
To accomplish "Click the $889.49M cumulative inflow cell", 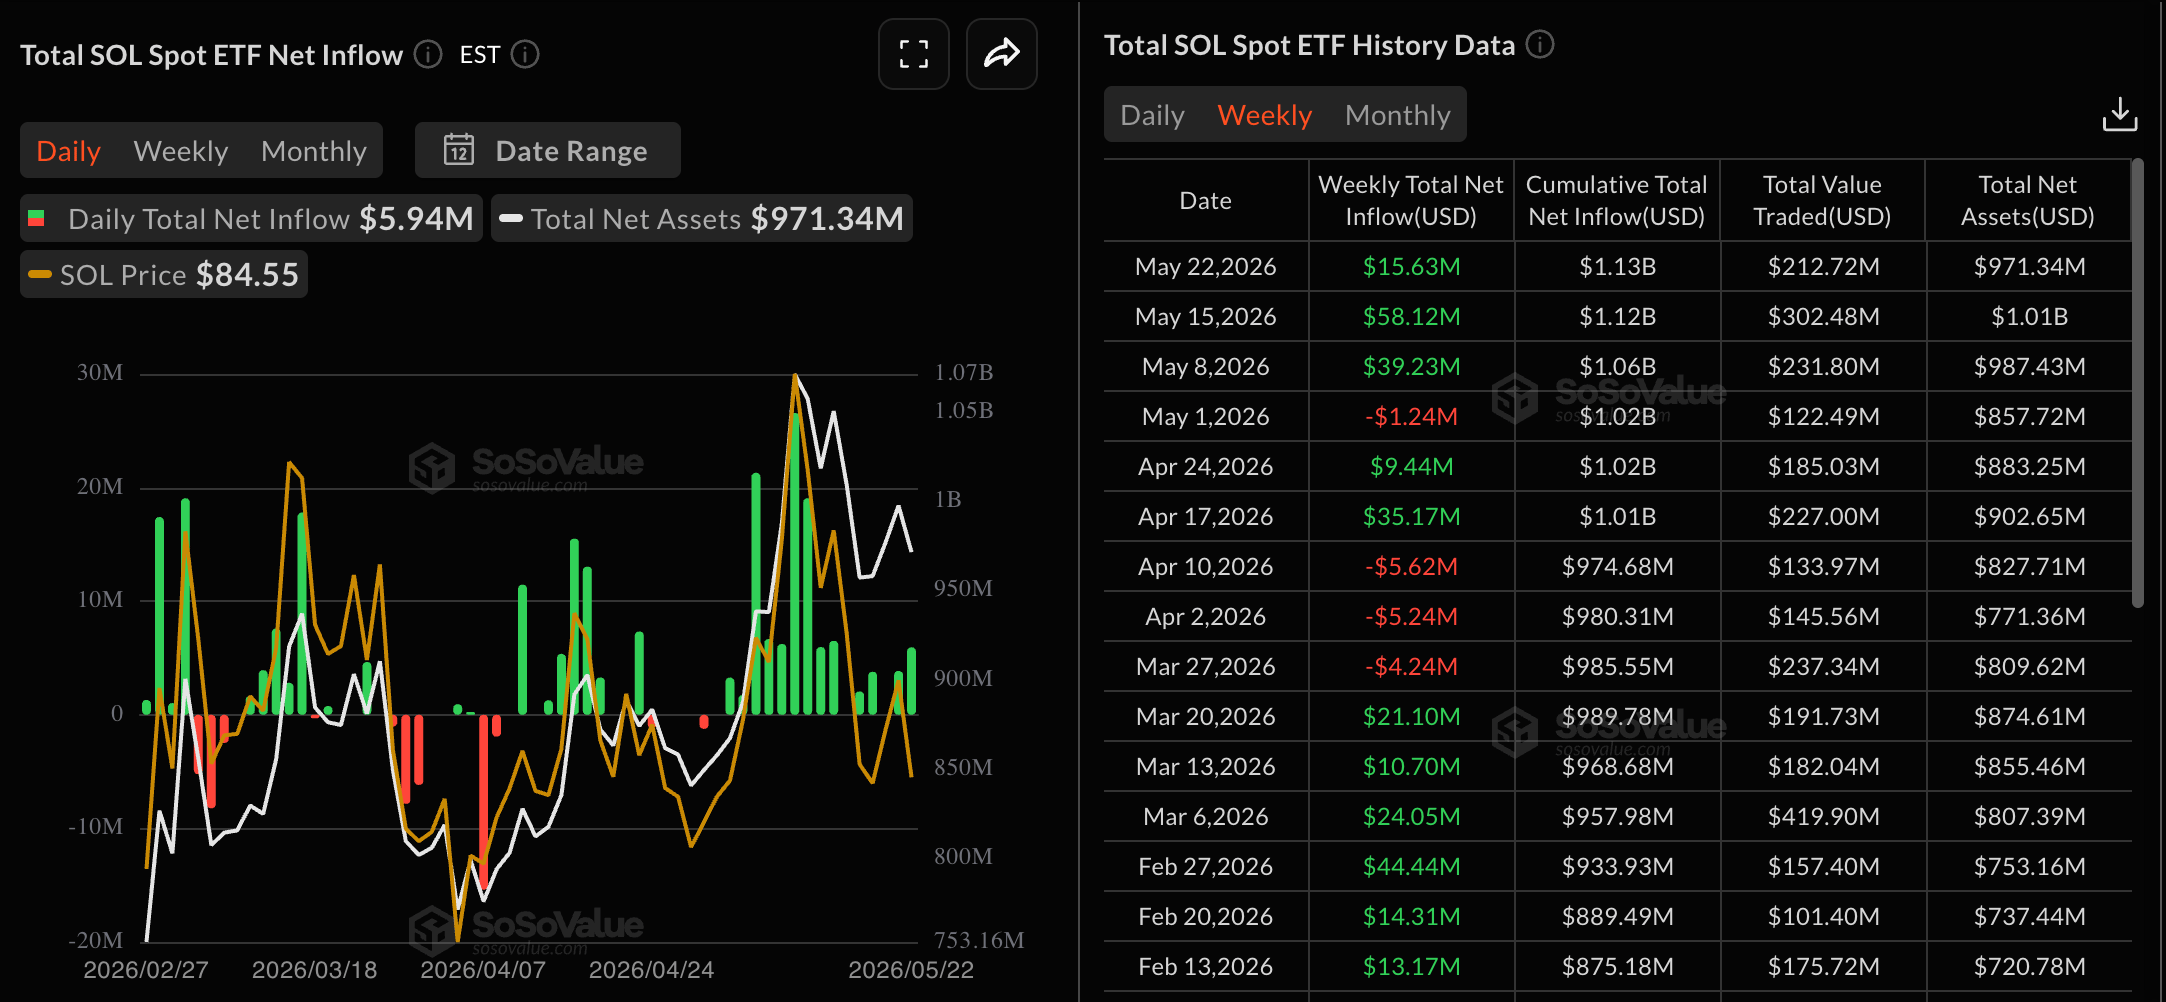I will (1617, 916).
